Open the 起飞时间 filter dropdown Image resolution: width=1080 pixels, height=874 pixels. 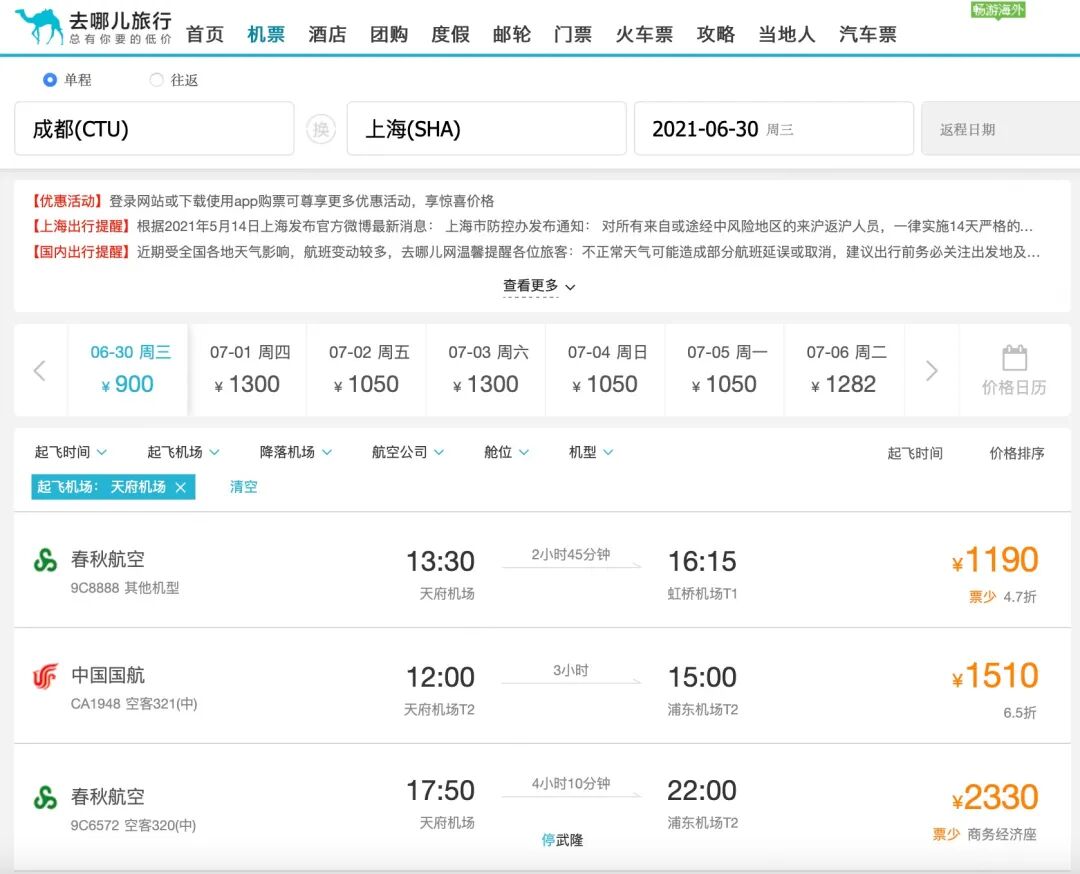(70, 451)
